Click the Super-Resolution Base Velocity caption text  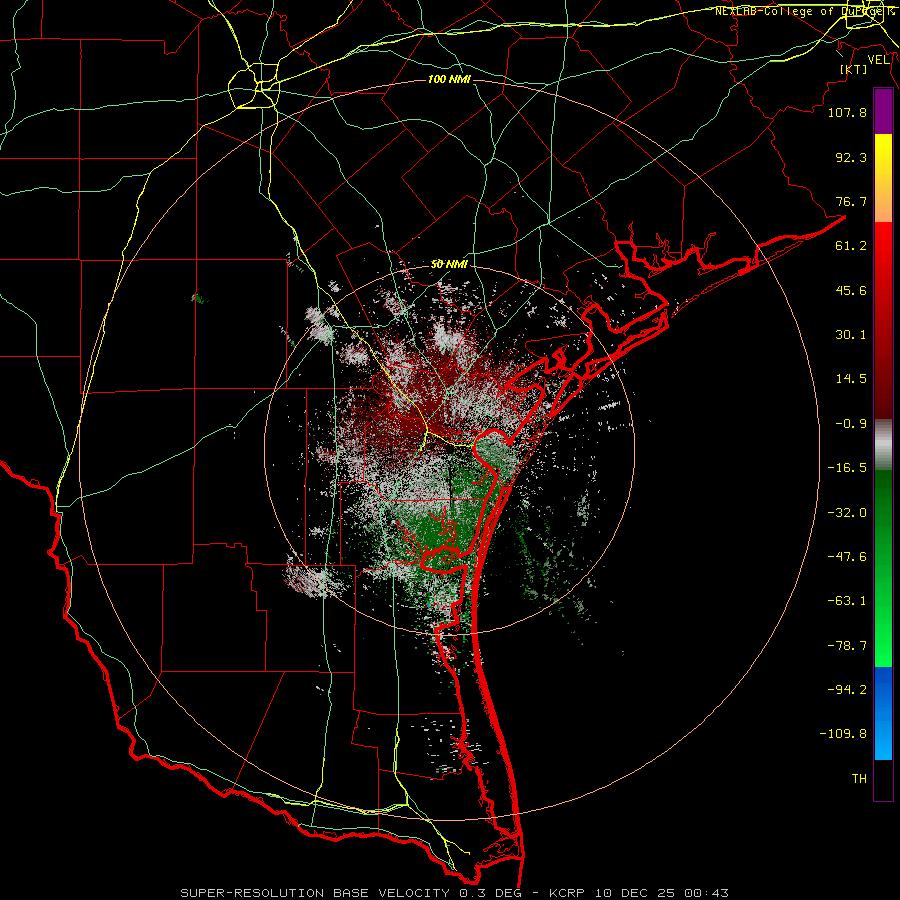[x=455, y=893]
